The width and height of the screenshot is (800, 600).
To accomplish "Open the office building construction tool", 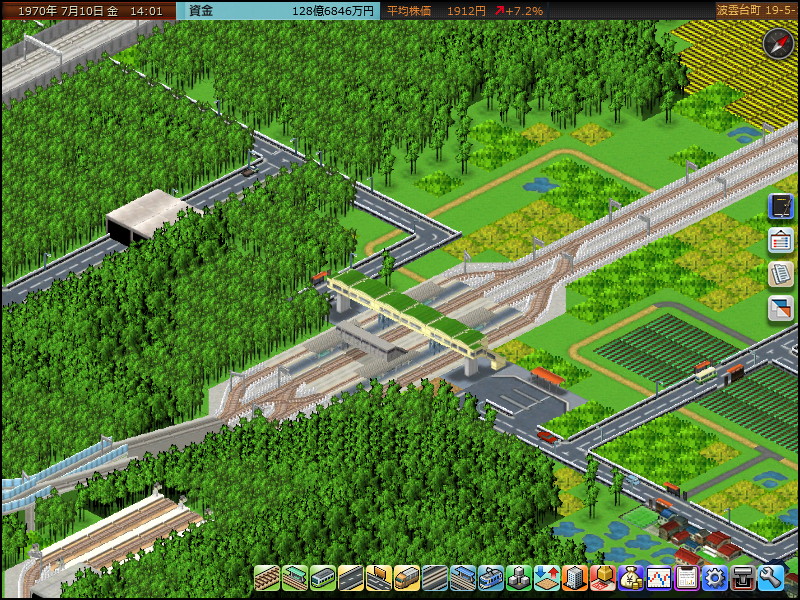I will coord(575,578).
